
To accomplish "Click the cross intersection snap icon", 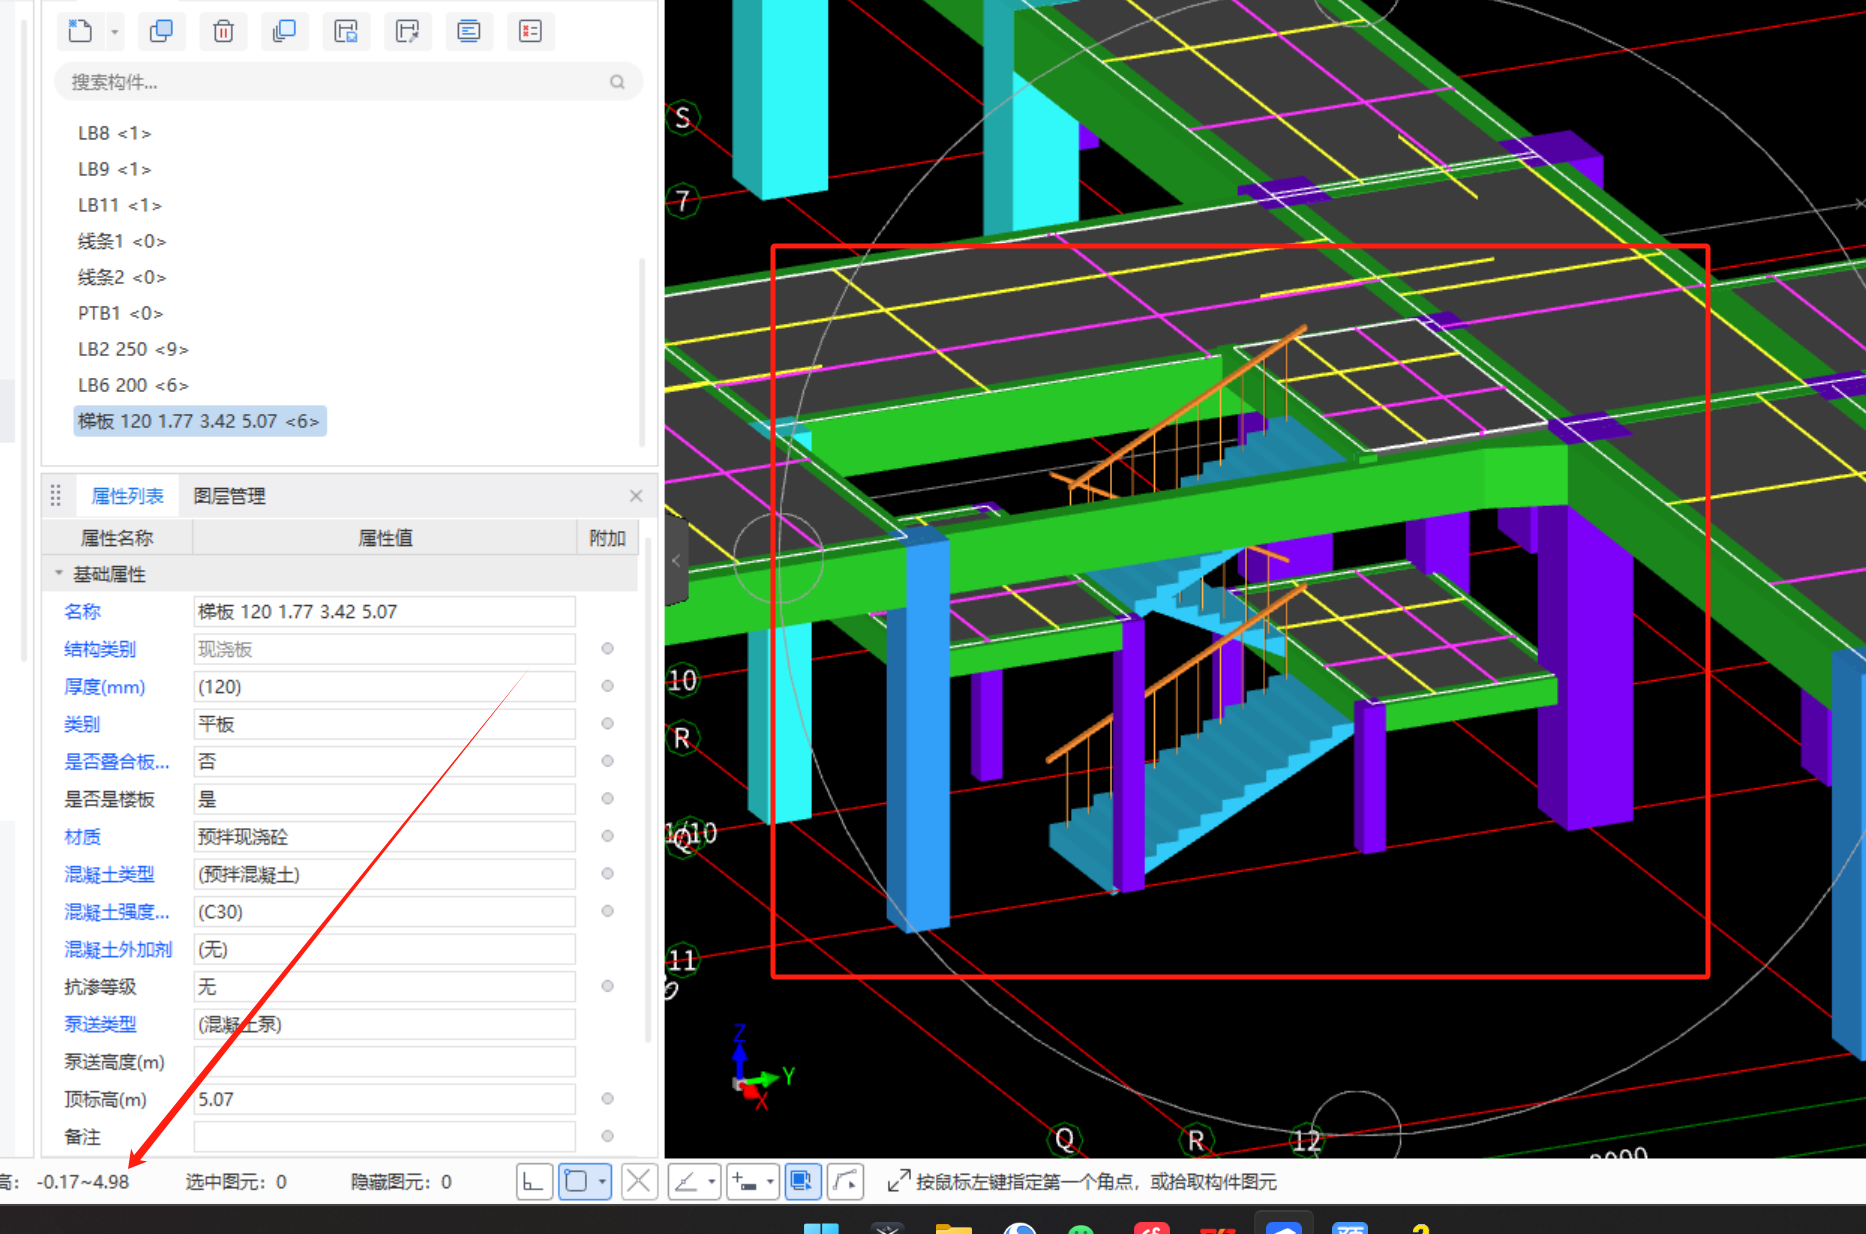I will [639, 1181].
